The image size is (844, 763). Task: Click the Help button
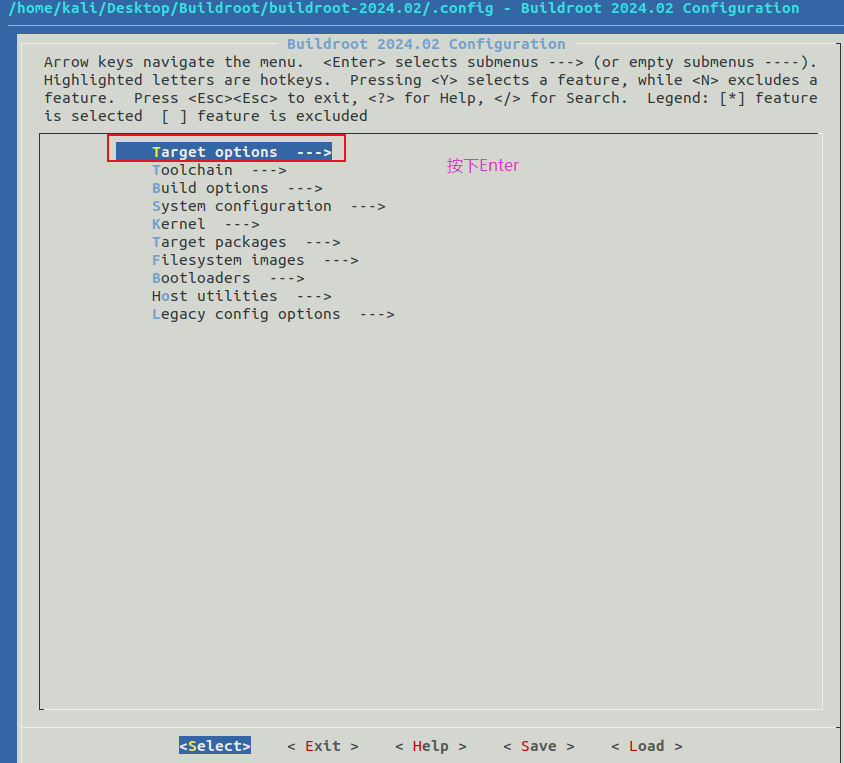[431, 746]
